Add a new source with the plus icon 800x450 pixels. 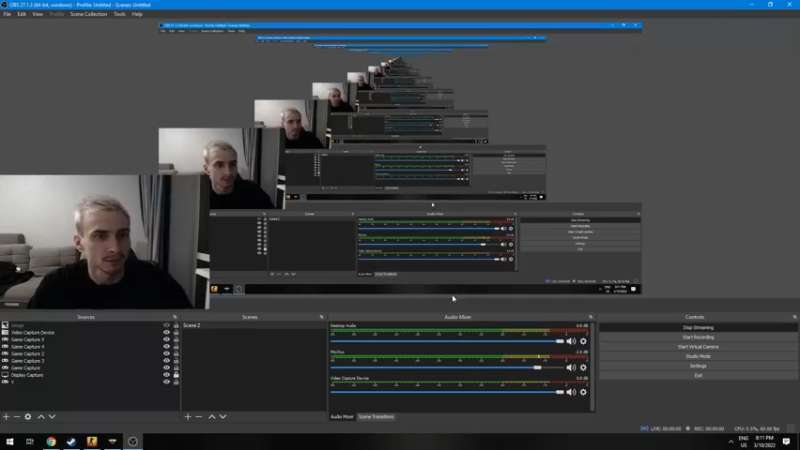[x=6, y=417]
